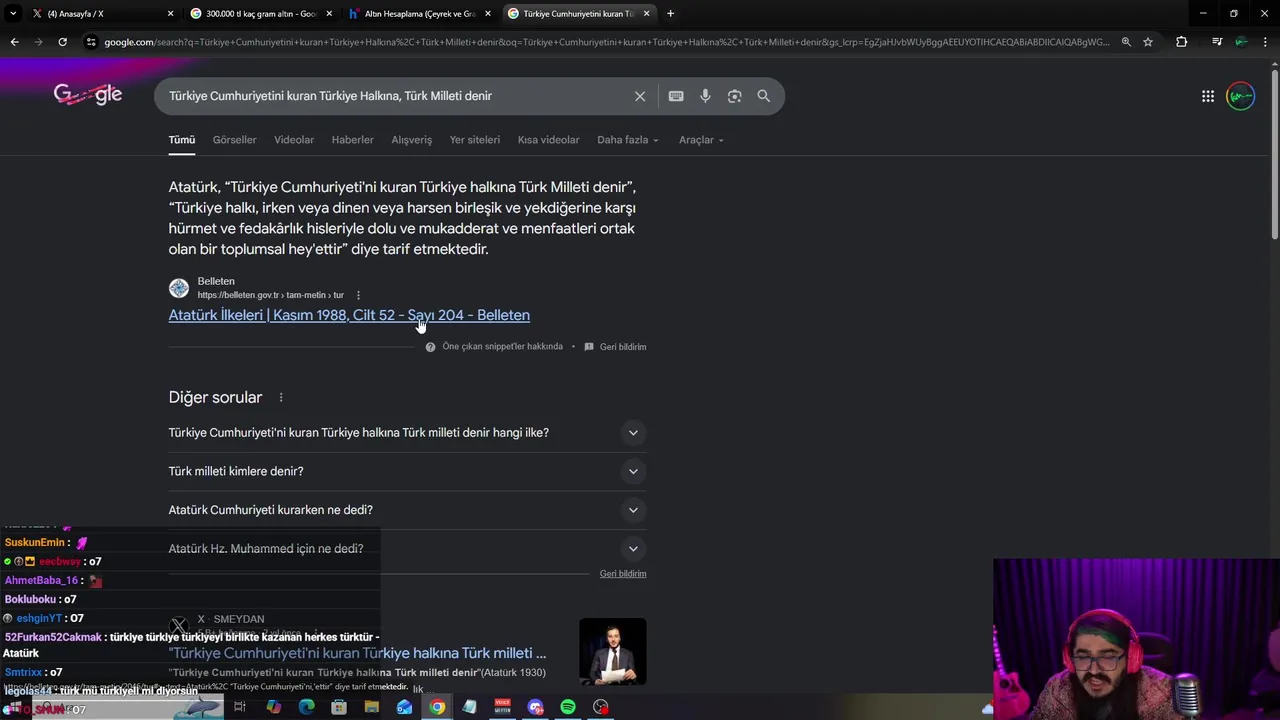Go back one page in the browser
Image resolution: width=1280 pixels, height=720 pixels.
(x=14, y=42)
